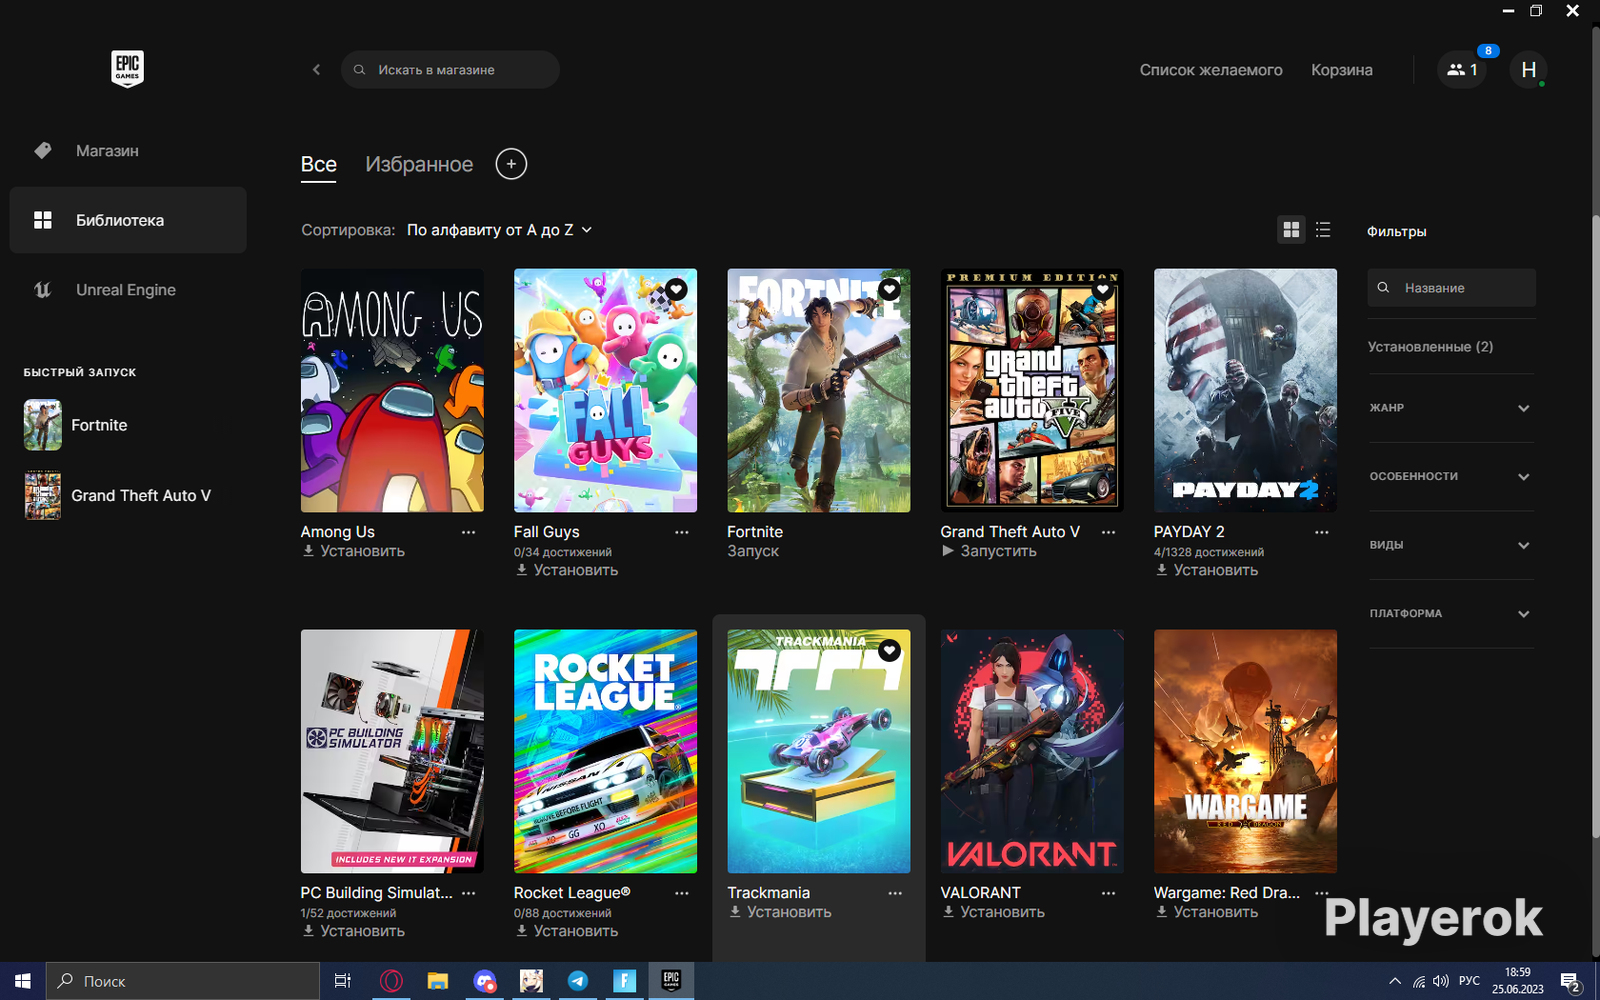Open options menu for PAYDAY 2
Image resolution: width=1600 pixels, height=1000 pixels.
pos(1322,532)
